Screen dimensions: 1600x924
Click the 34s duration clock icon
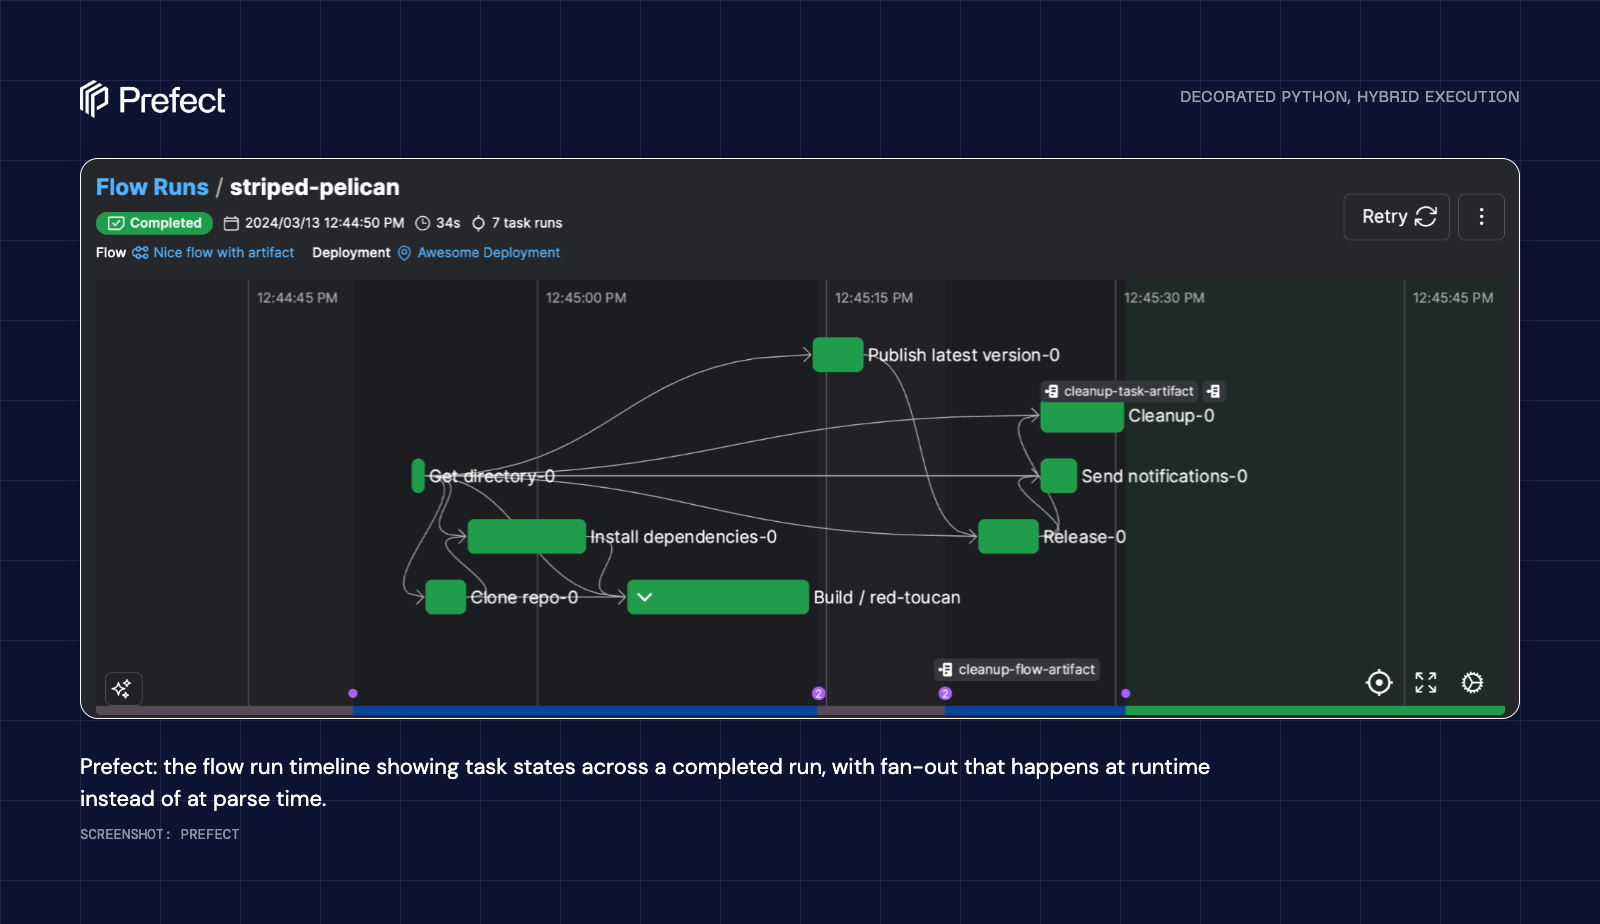[x=423, y=223]
